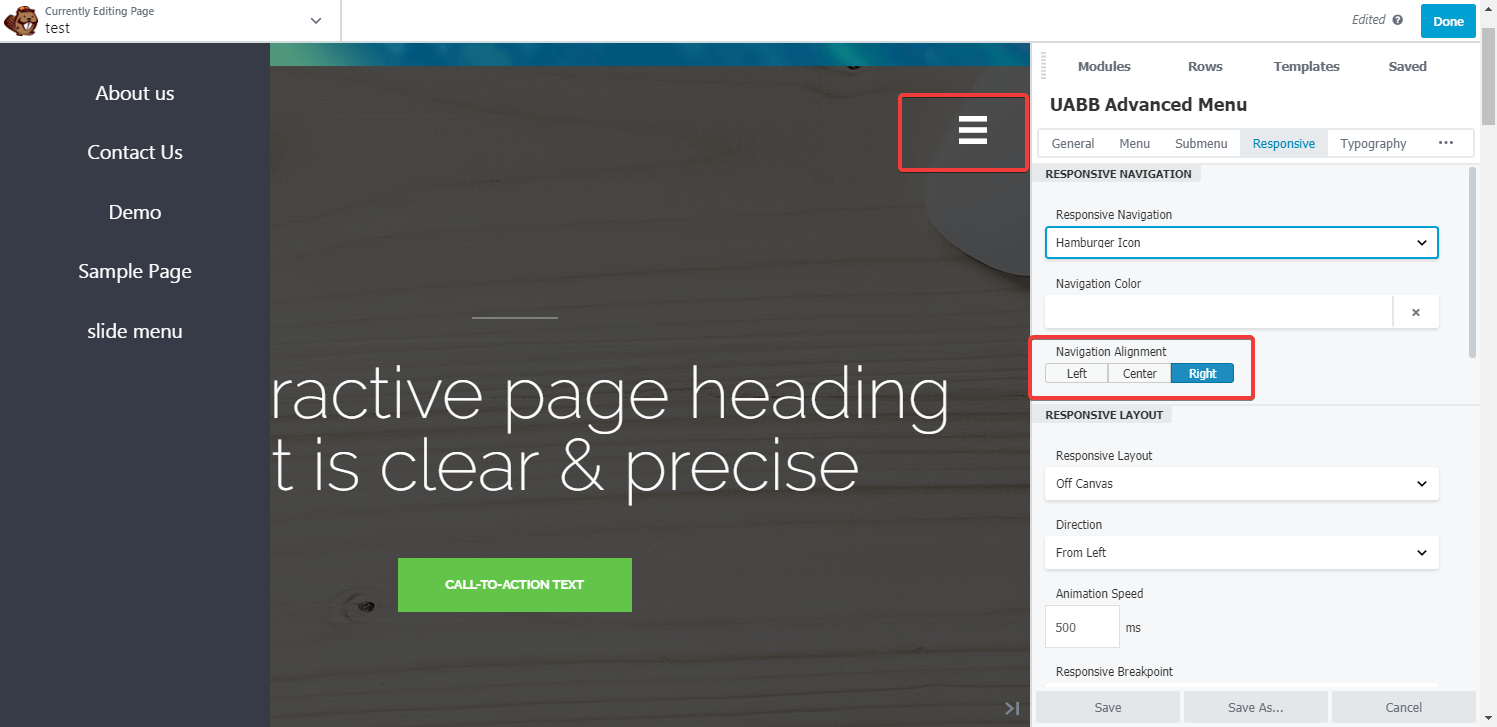Set Navigation Alignment to Center
Image resolution: width=1497 pixels, height=727 pixels.
(1139, 373)
